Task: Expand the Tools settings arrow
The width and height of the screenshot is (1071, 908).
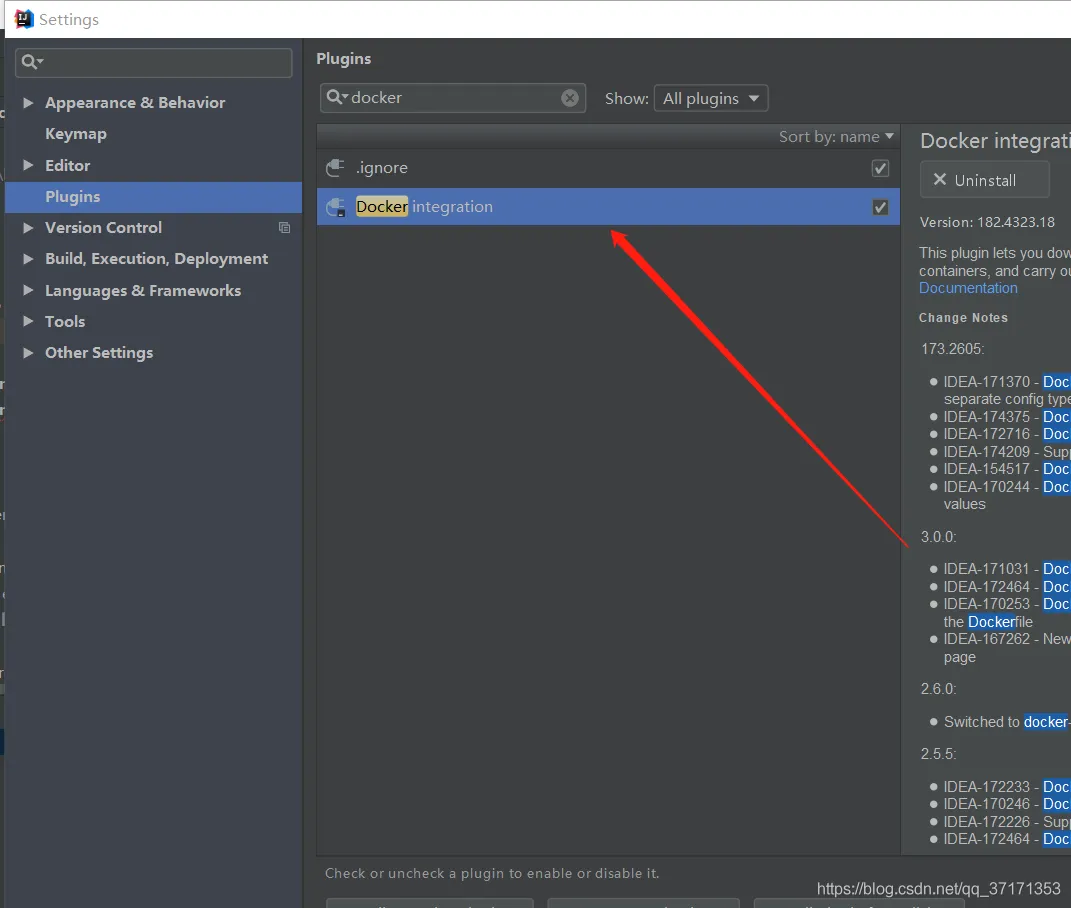Action: (28, 321)
